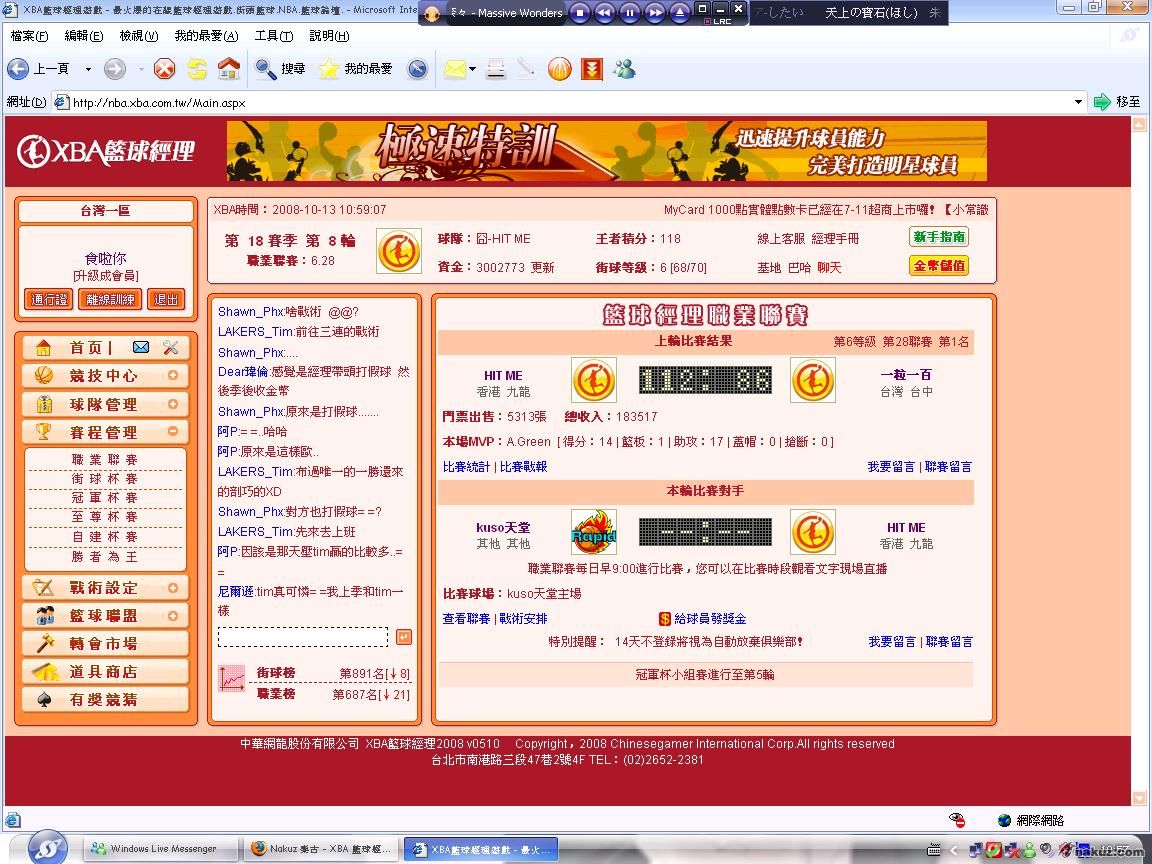Expand the 戰術設定 sidebar section
The width and height of the screenshot is (1152, 864).
[173, 588]
